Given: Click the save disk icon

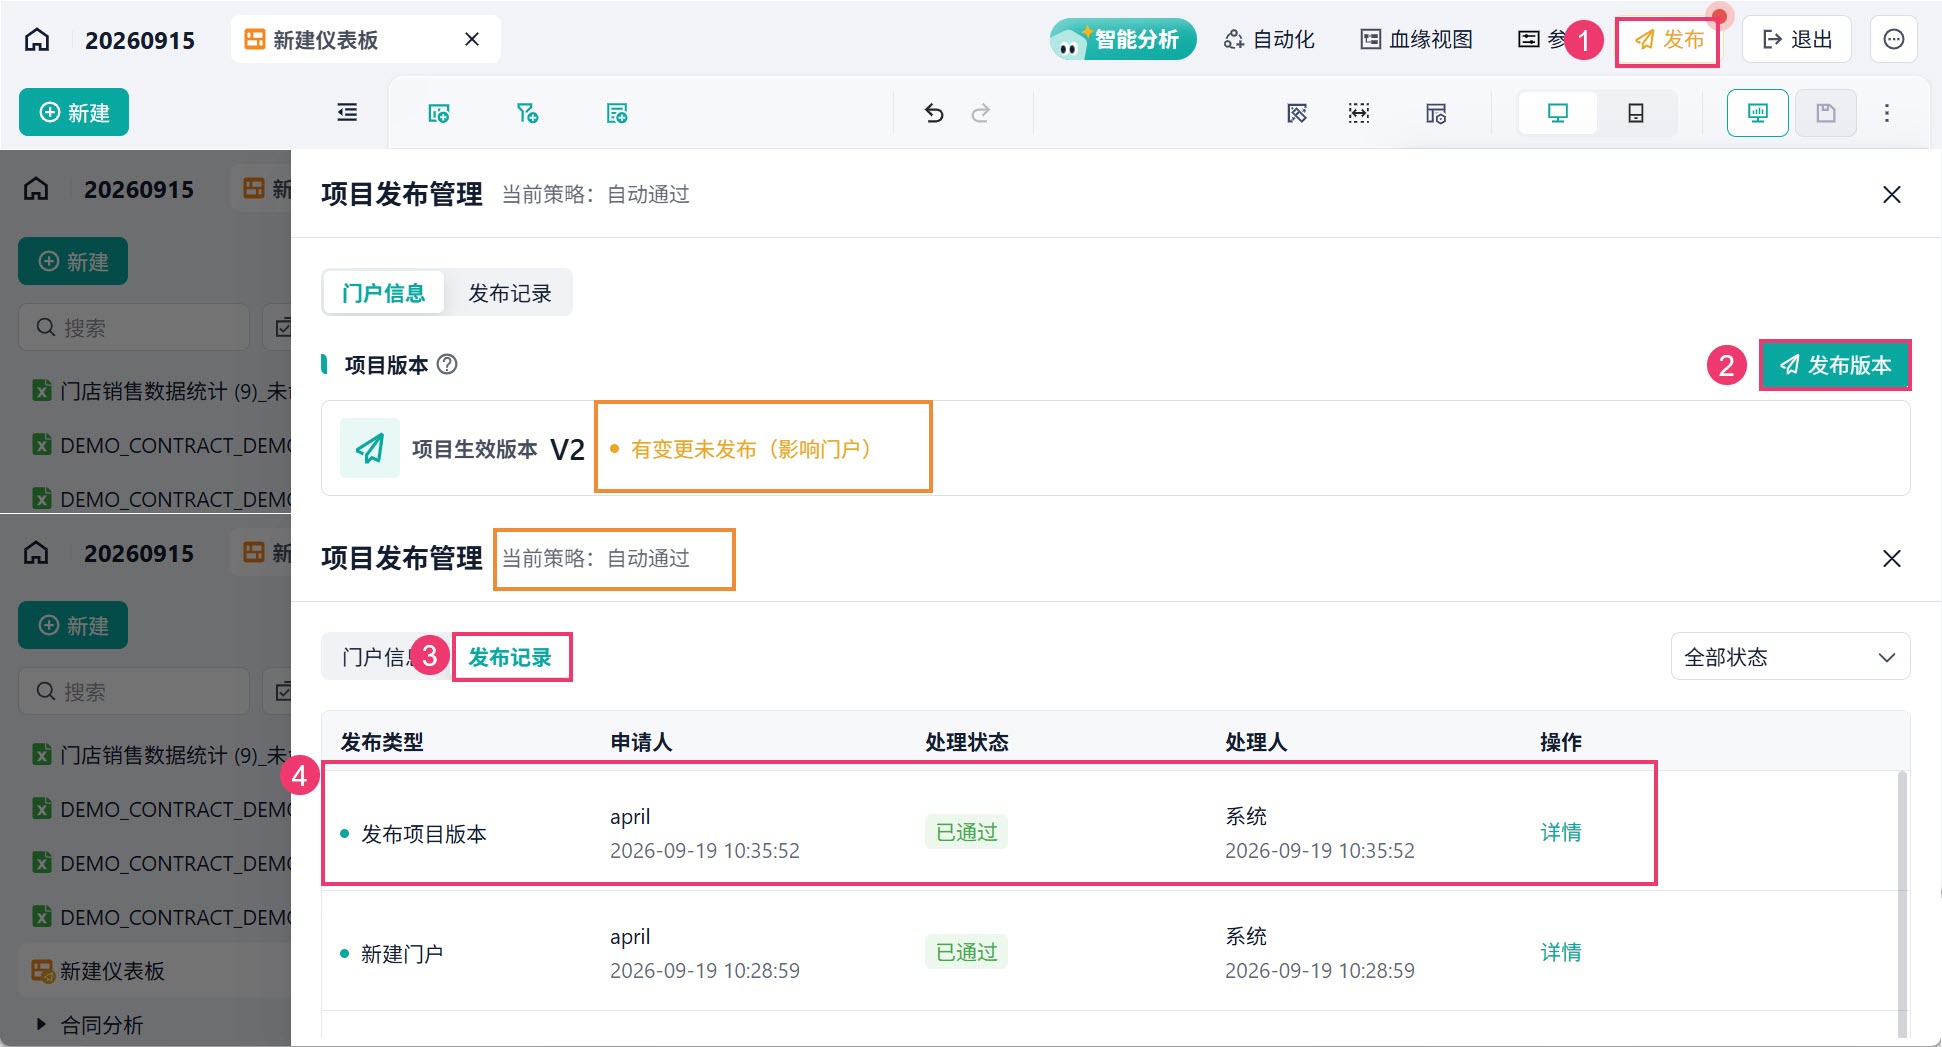Looking at the screenshot, I should (x=1826, y=113).
